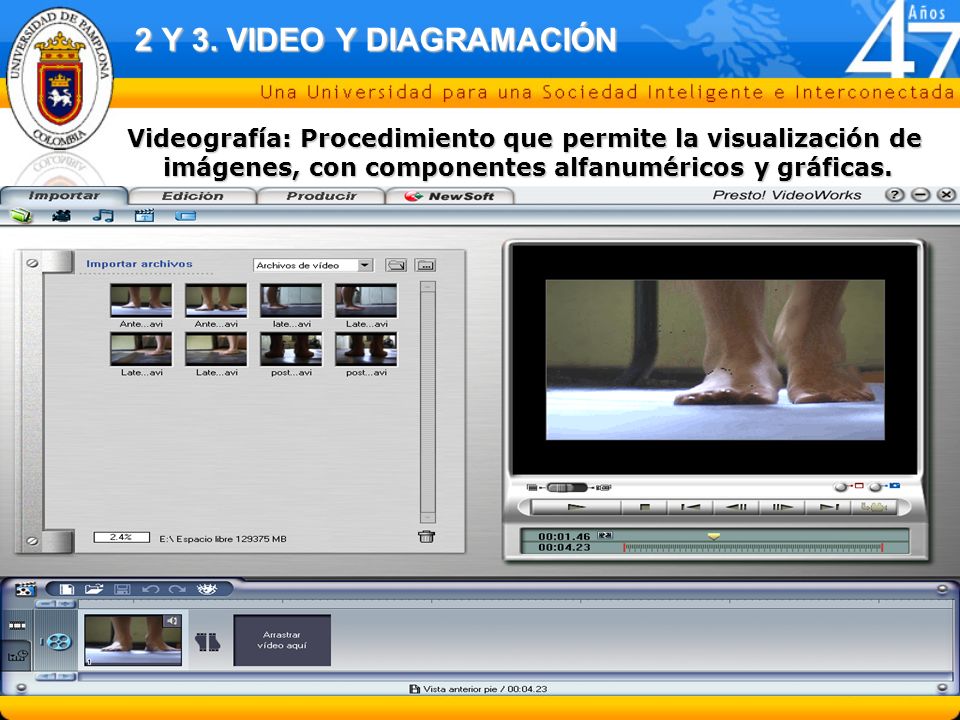Click the undo arrow icon

(150, 589)
